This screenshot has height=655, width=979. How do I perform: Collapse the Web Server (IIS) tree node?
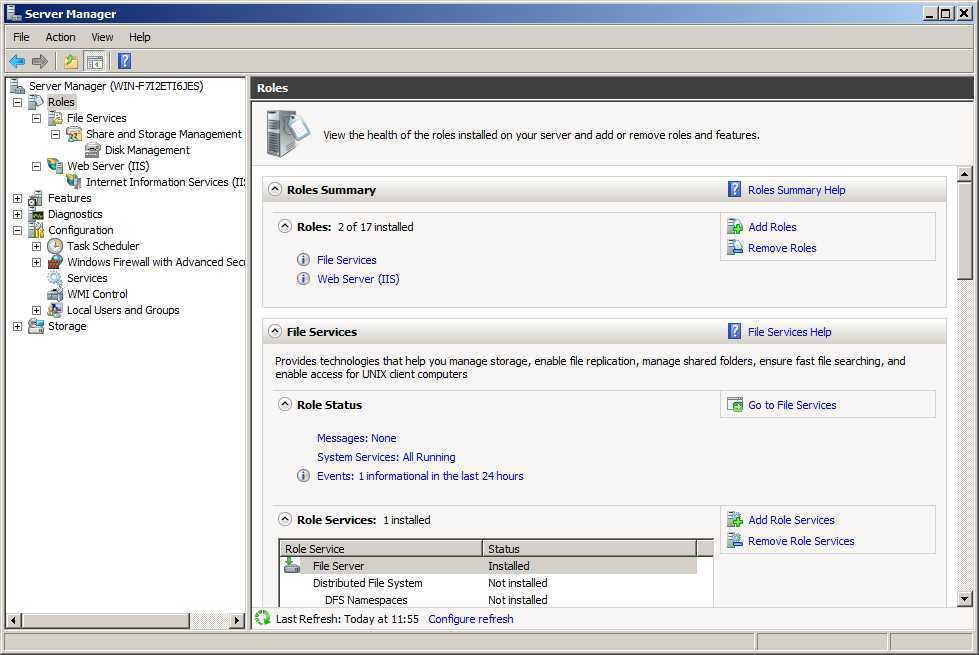click(x=36, y=166)
